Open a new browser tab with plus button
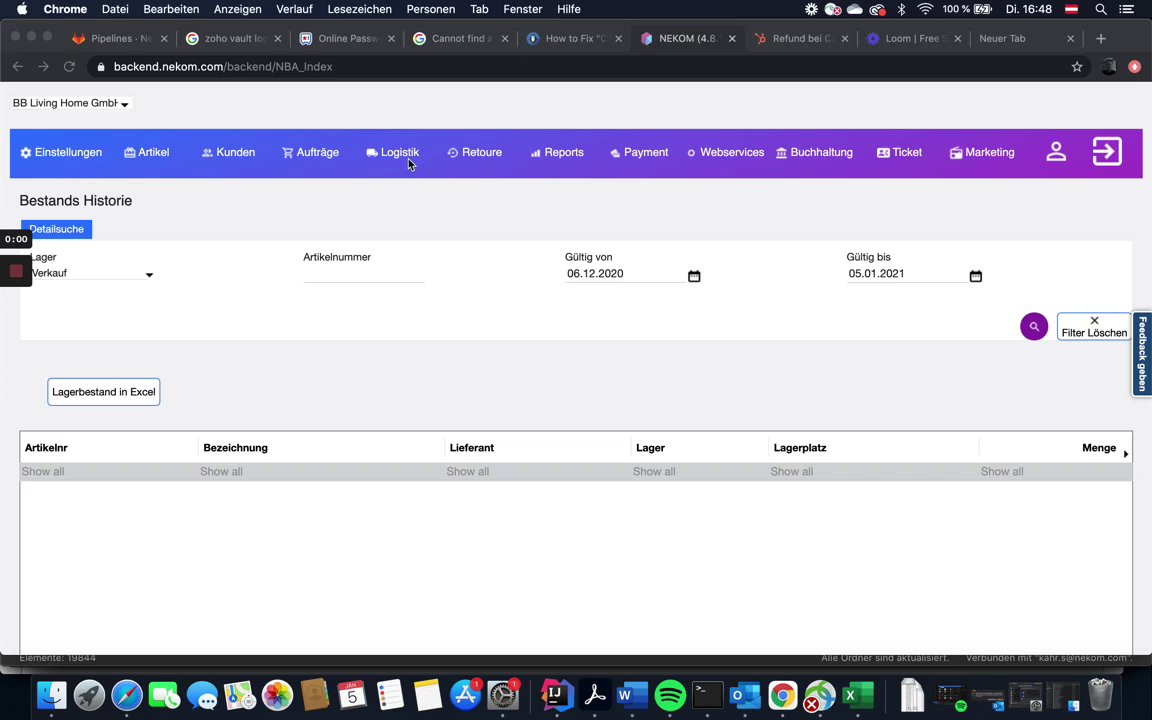This screenshot has height=720, width=1152. [x=1101, y=38]
